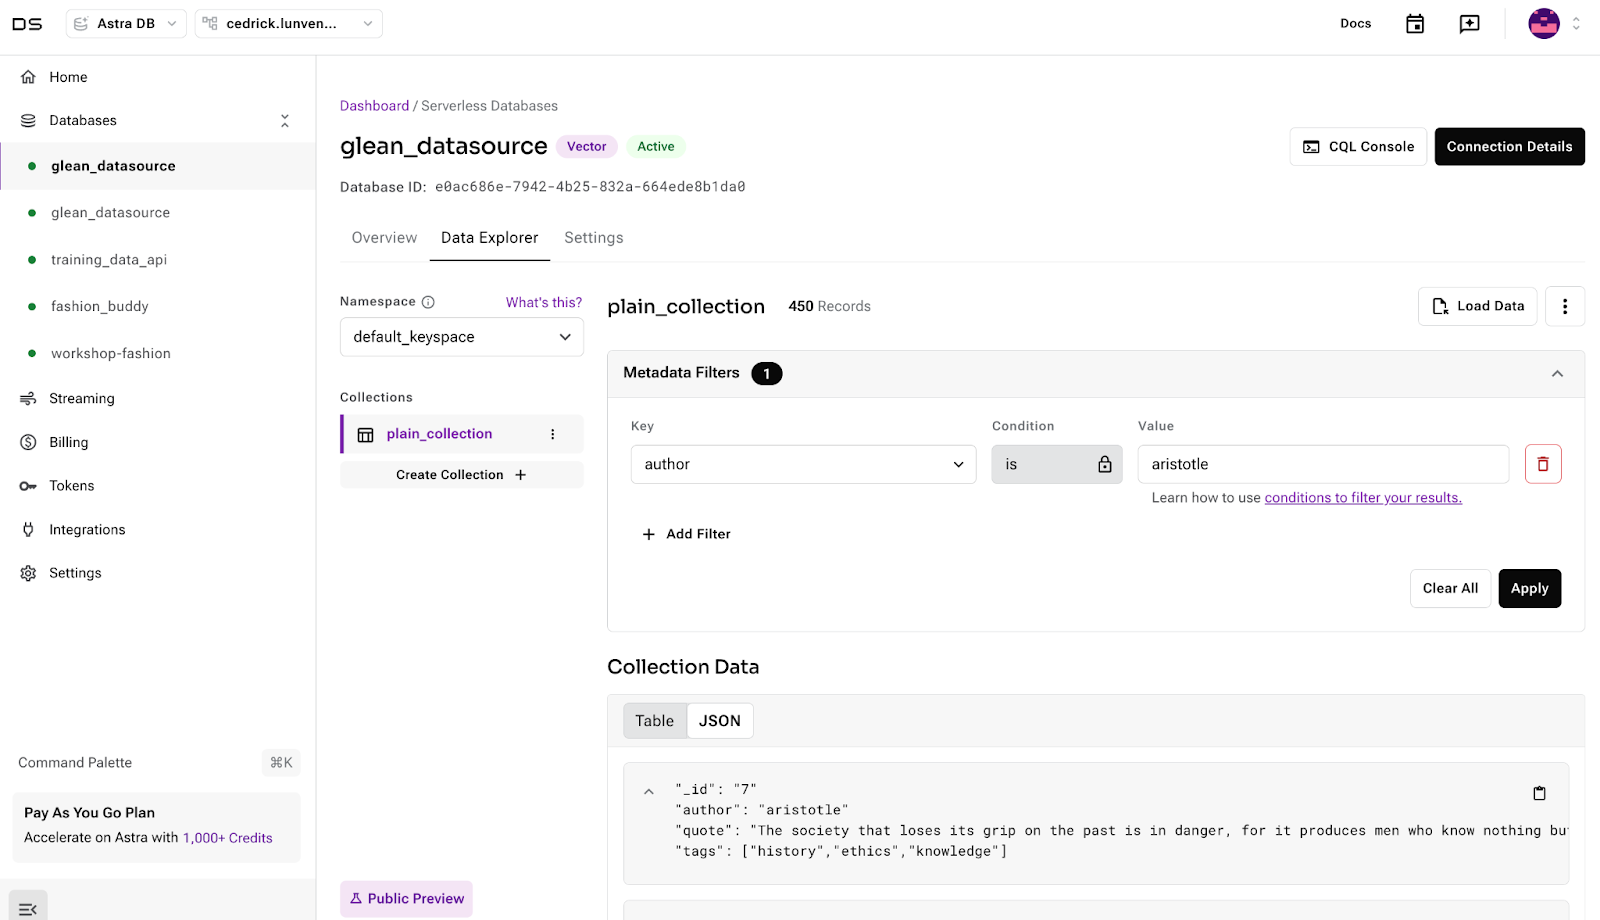
Task: Click the Load Data button
Action: coord(1477,306)
